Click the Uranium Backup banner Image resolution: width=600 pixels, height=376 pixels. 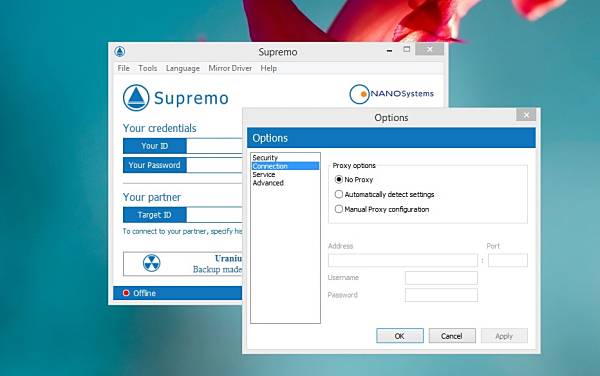(x=183, y=264)
